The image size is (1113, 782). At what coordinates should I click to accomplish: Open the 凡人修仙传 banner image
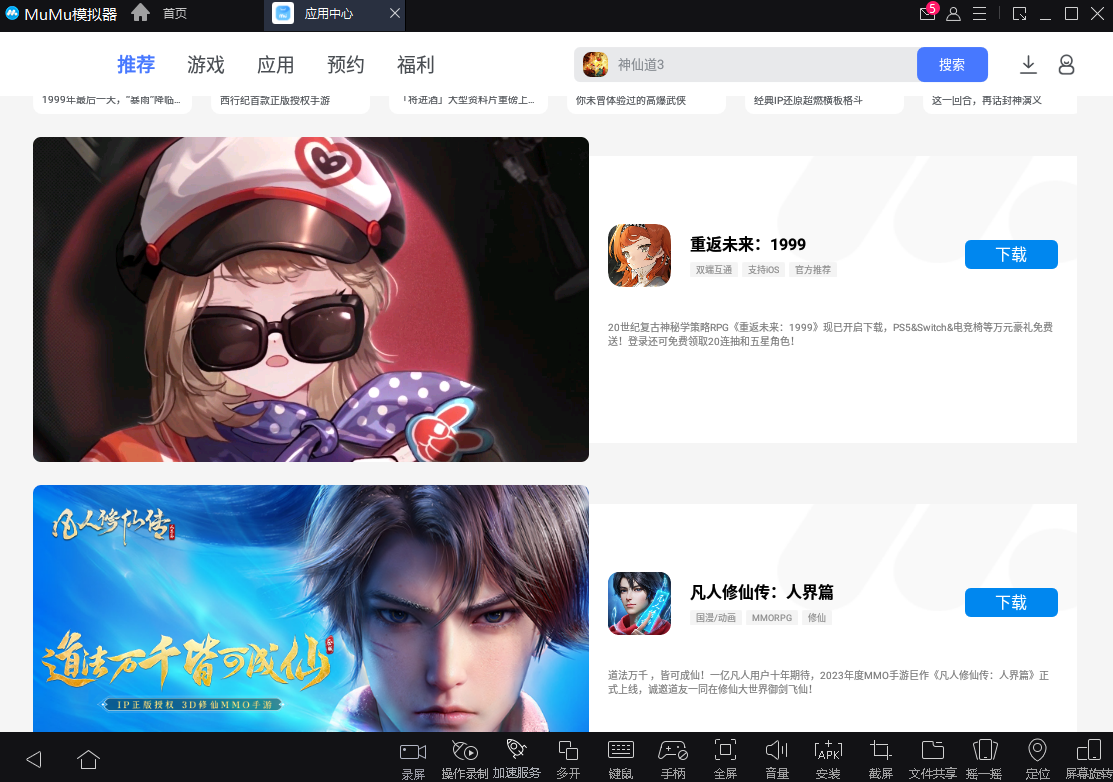click(311, 608)
